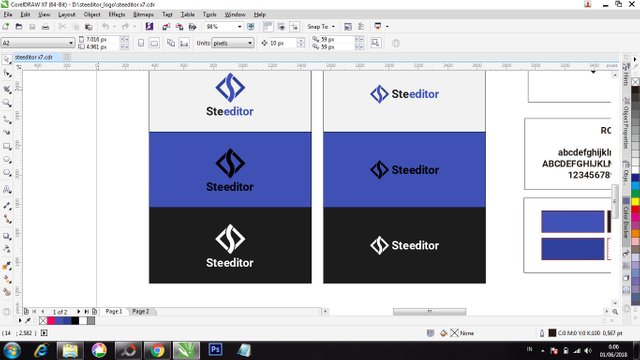Open the File menu
The image size is (640, 360).
coord(8,14)
